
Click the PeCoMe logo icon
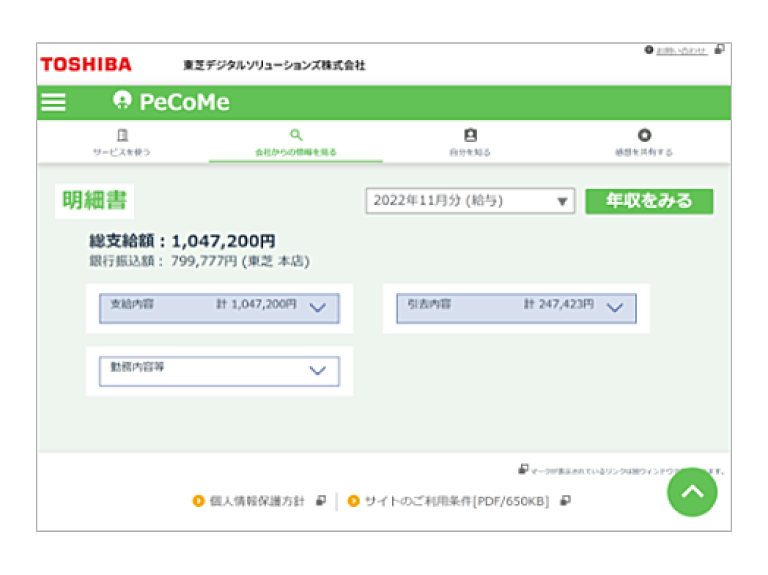122,100
